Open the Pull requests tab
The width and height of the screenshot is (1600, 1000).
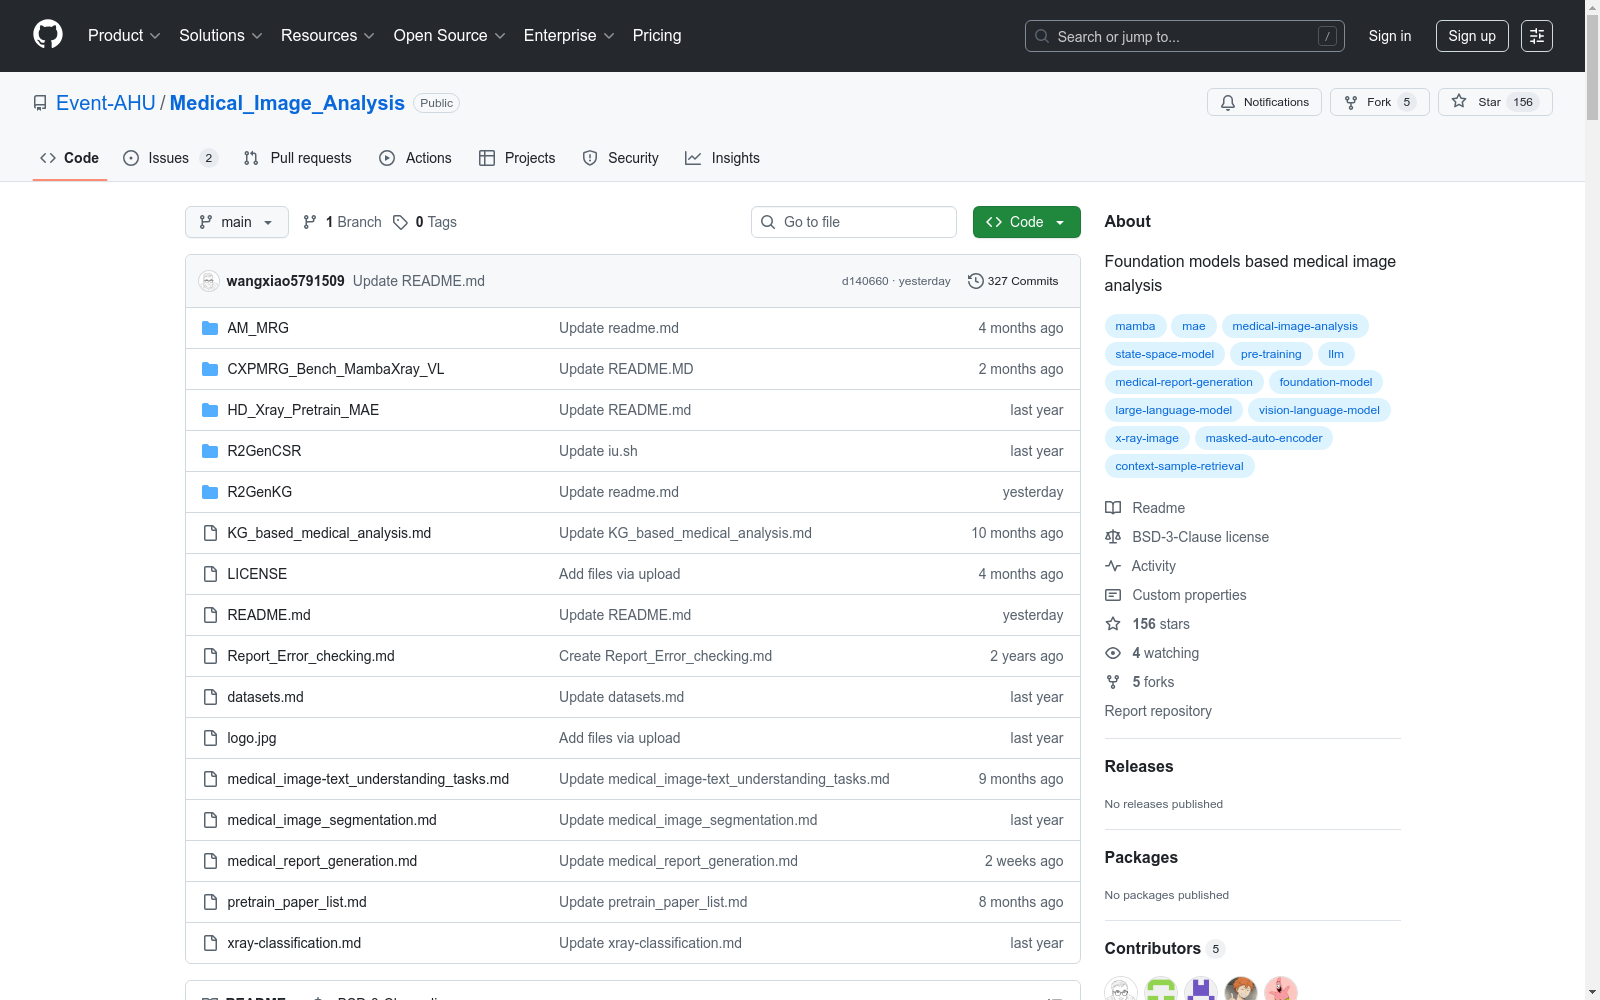coord(298,158)
